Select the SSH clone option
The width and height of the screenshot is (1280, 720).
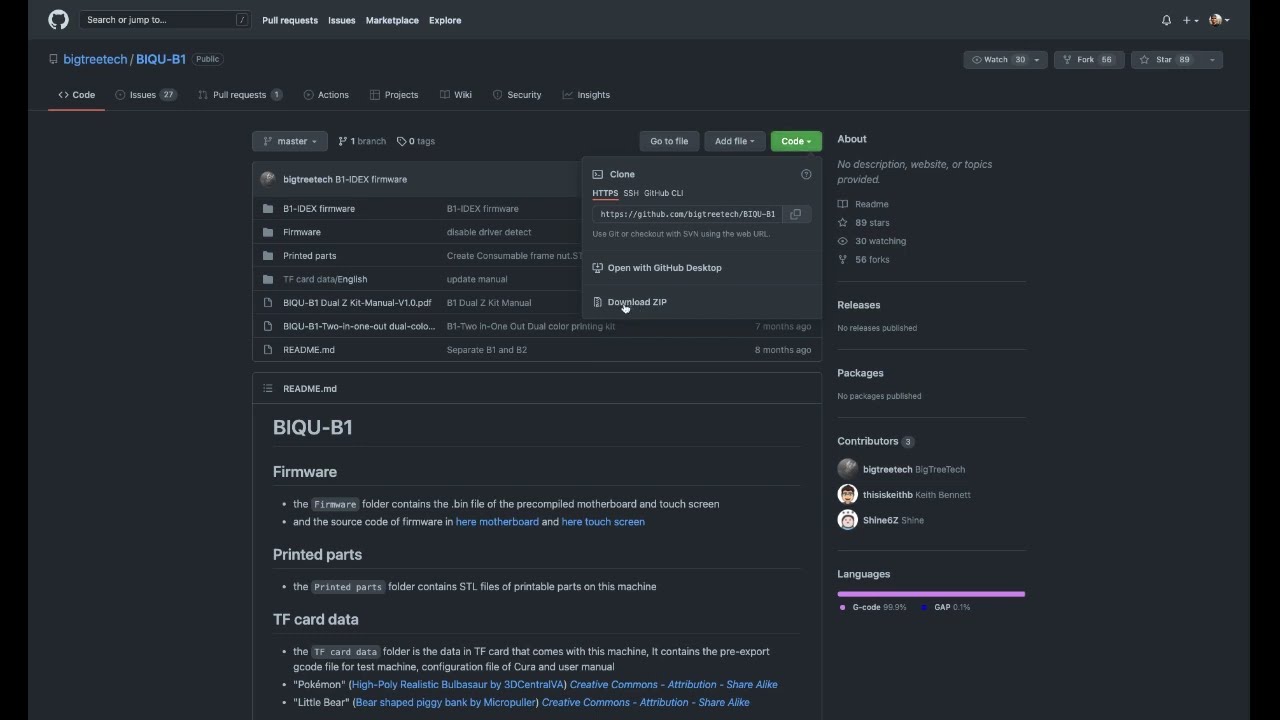[631, 193]
